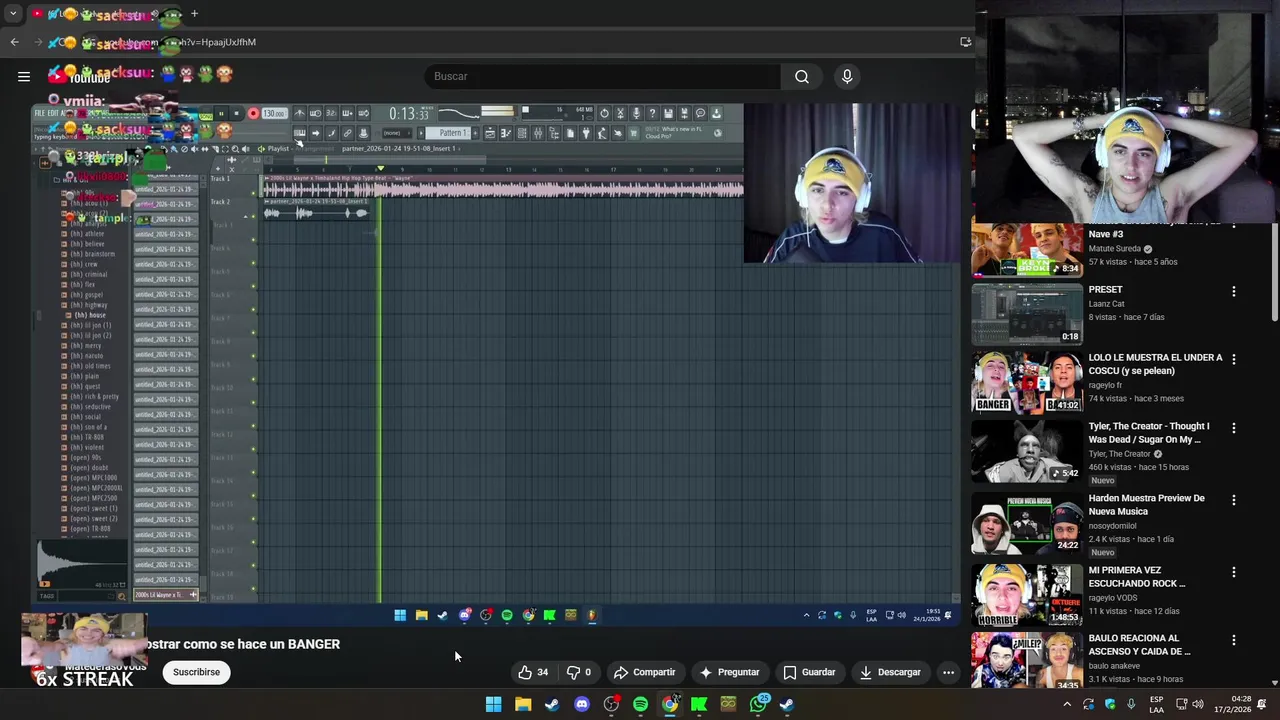The width and height of the screenshot is (1280, 720).
Task: Click the question mark help icon in FL Studio
Action: [x=652, y=113]
